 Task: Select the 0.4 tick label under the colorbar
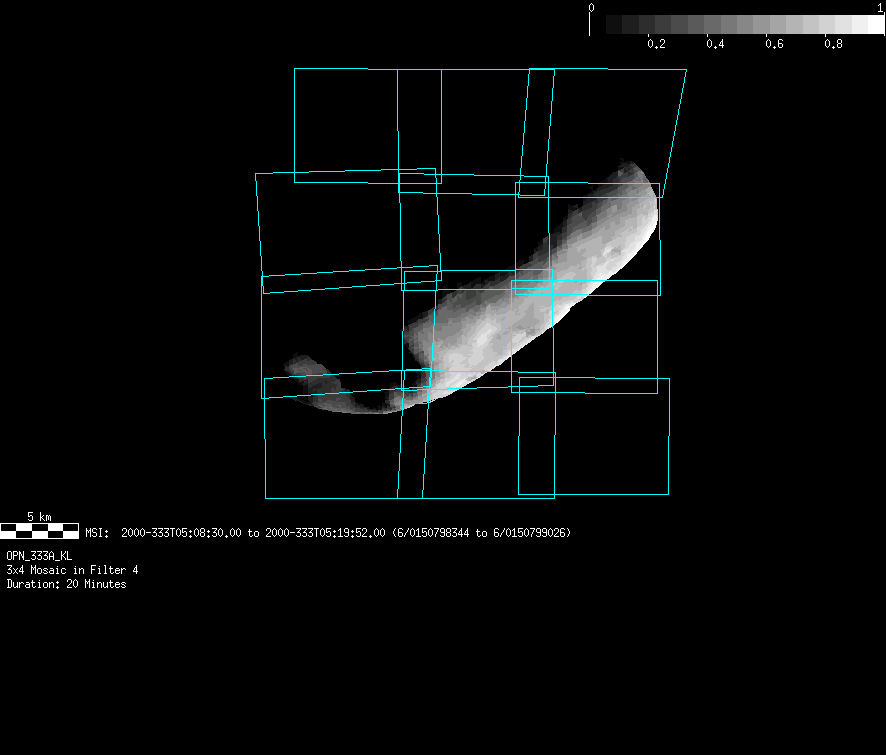[715, 45]
